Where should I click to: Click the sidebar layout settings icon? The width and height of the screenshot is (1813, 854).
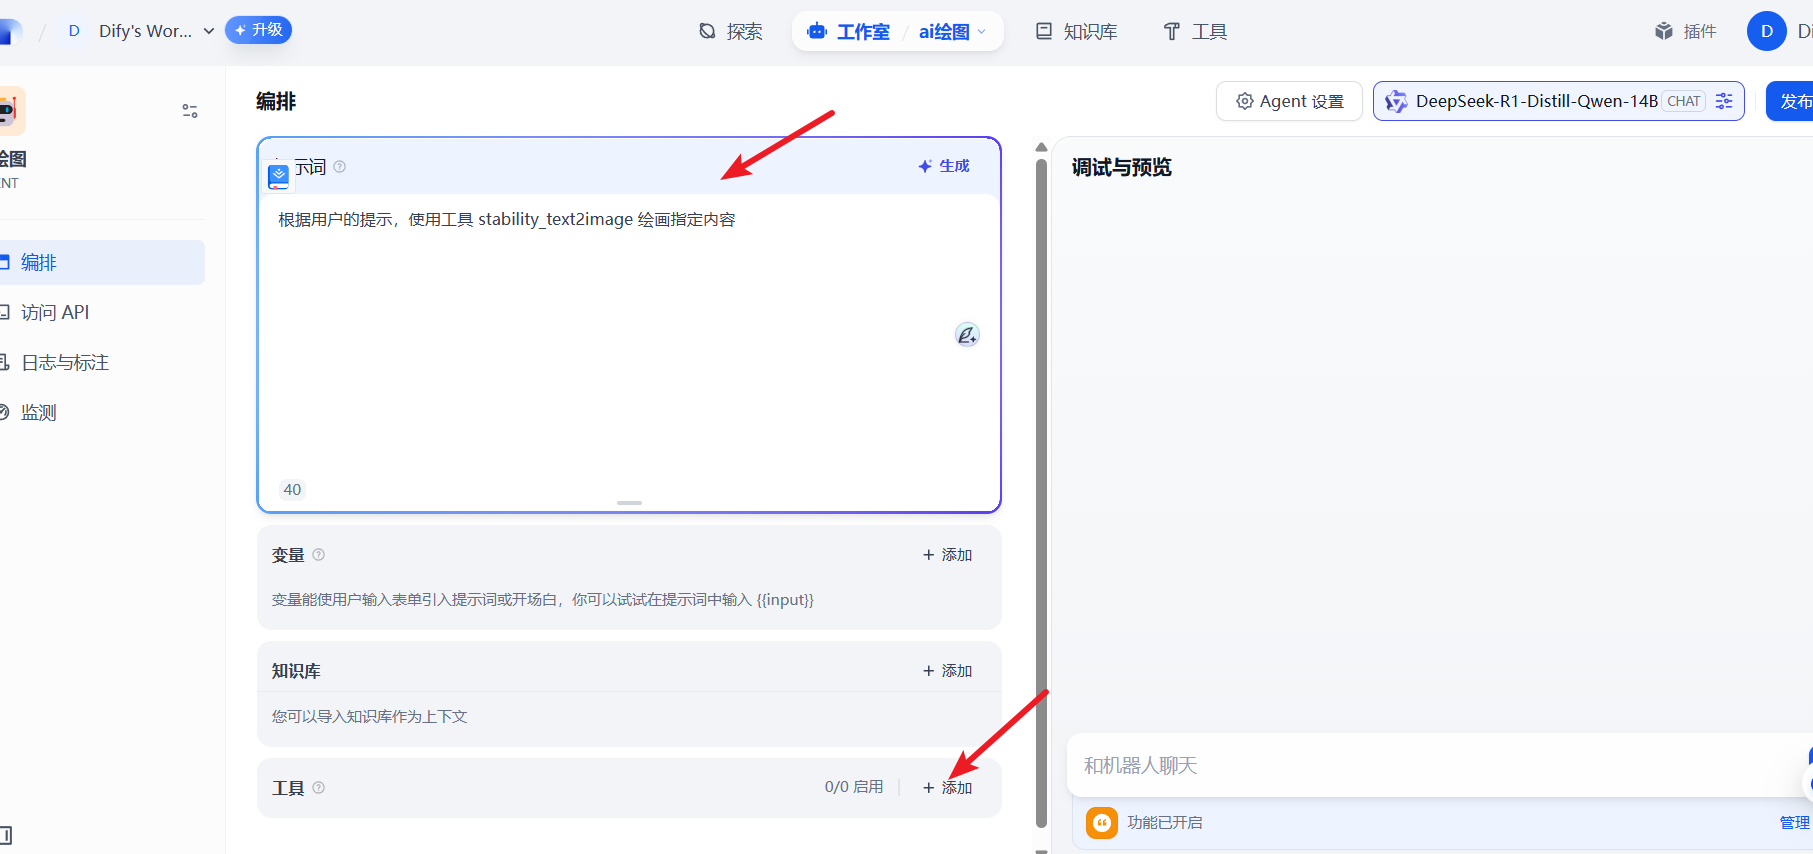[x=189, y=111]
